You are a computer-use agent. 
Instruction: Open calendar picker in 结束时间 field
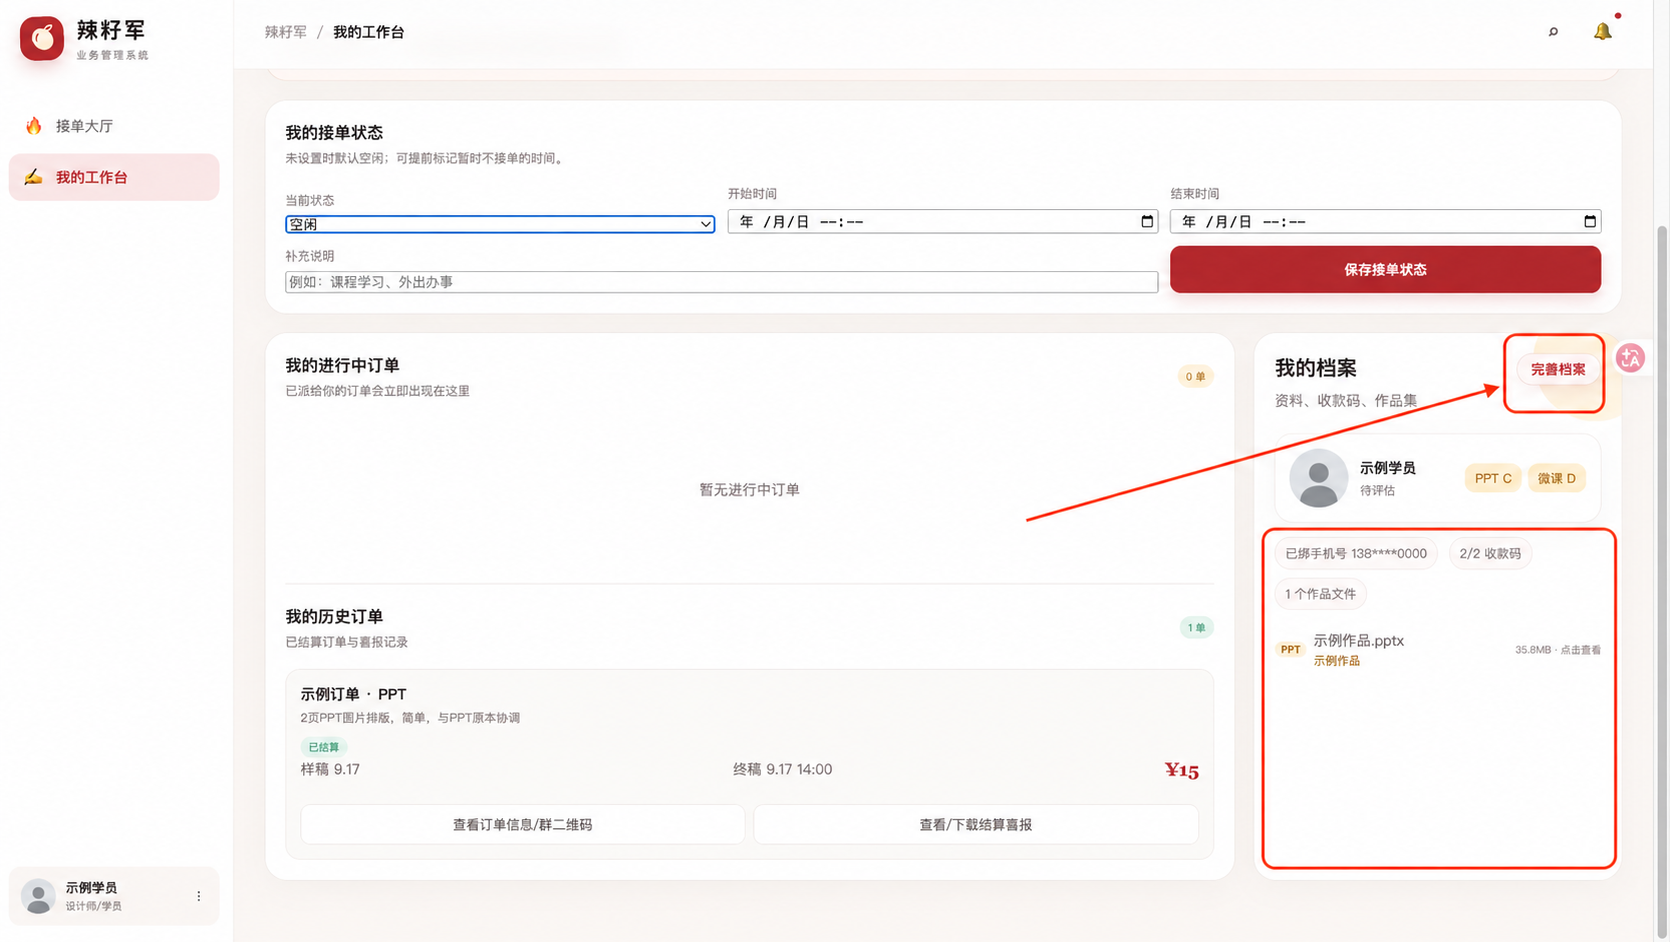click(x=1590, y=221)
